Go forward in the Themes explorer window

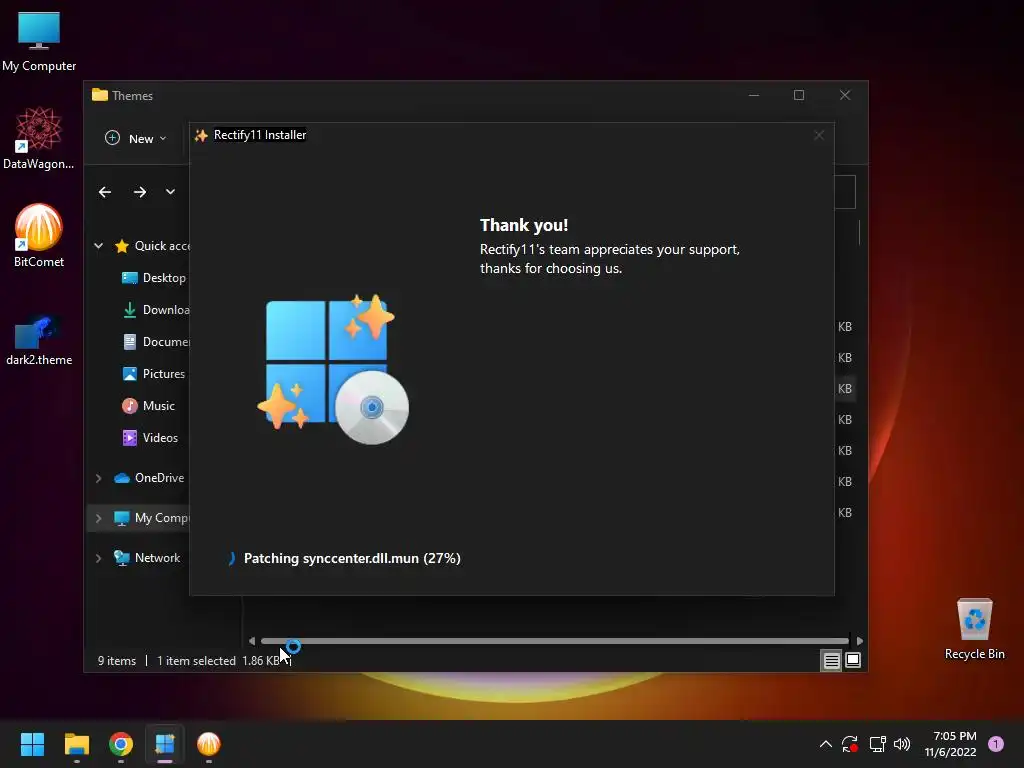pyautogui.click(x=140, y=192)
